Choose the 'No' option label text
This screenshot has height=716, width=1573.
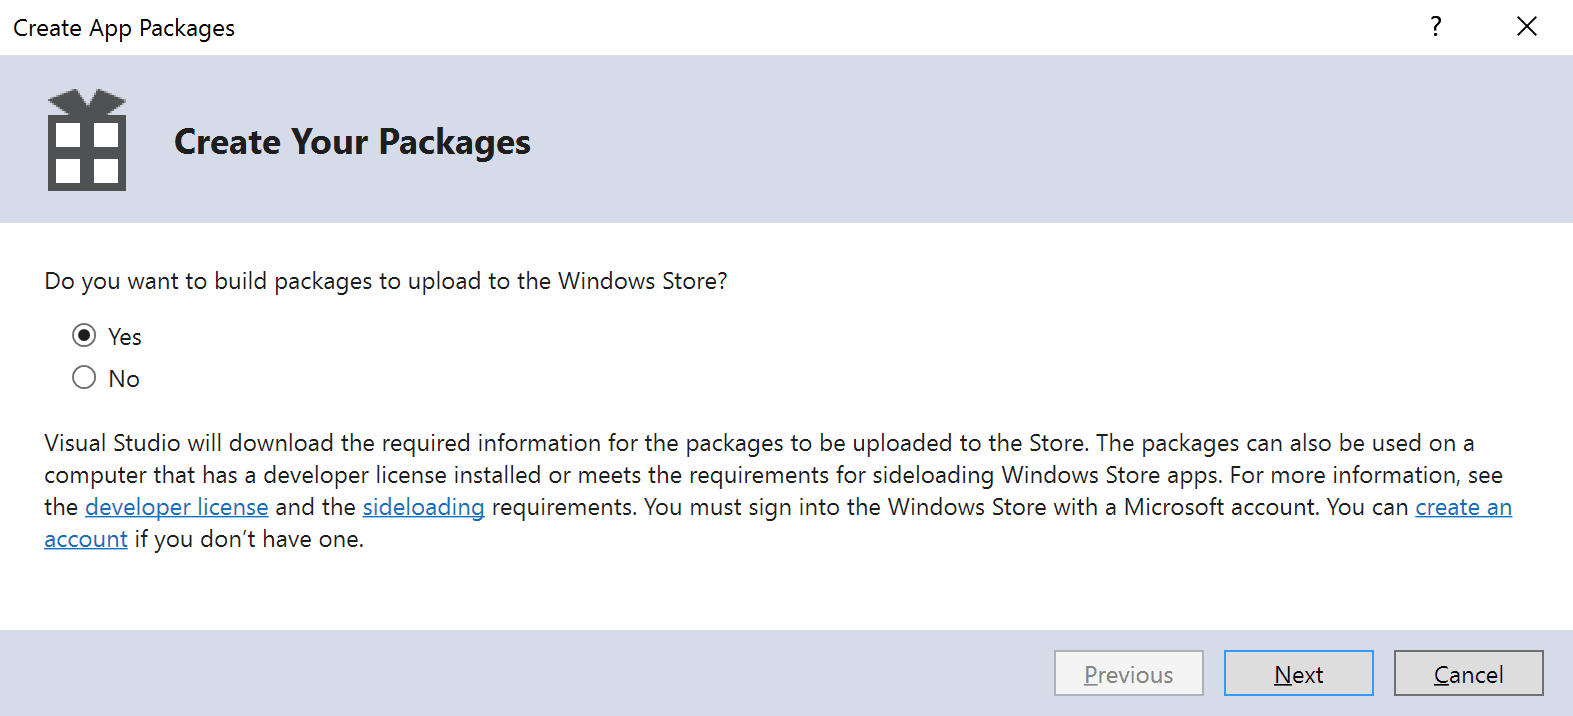pyautogui.click(x=124, y=379)
